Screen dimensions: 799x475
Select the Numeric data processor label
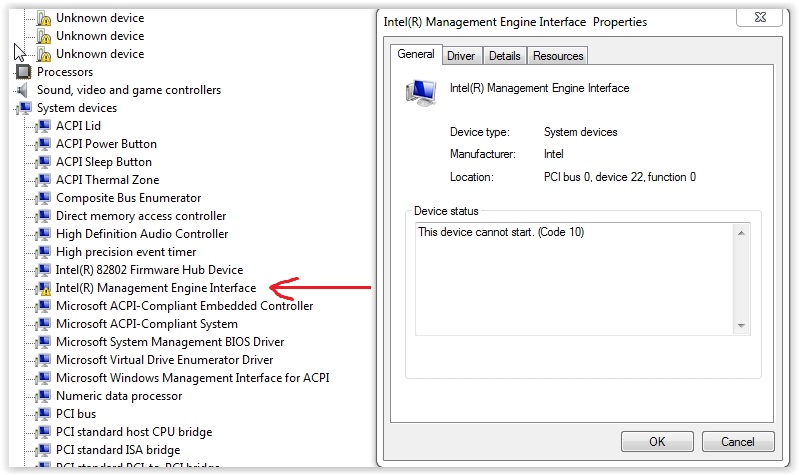tap(119, 396)
